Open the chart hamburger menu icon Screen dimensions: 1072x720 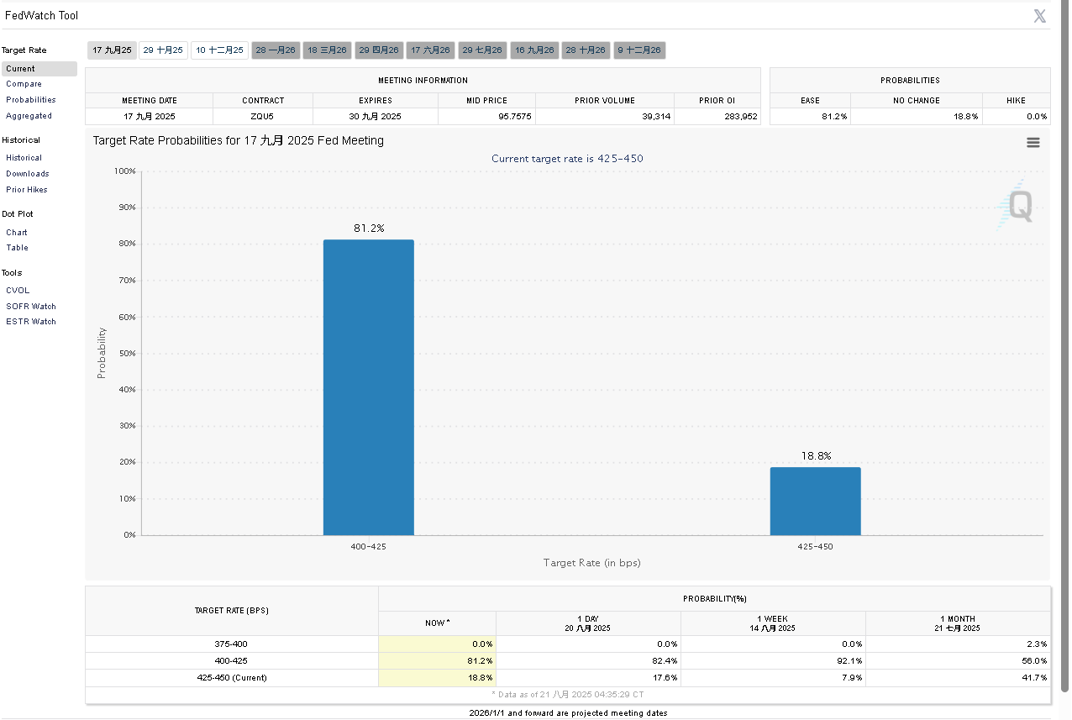tap(1033, 142)
